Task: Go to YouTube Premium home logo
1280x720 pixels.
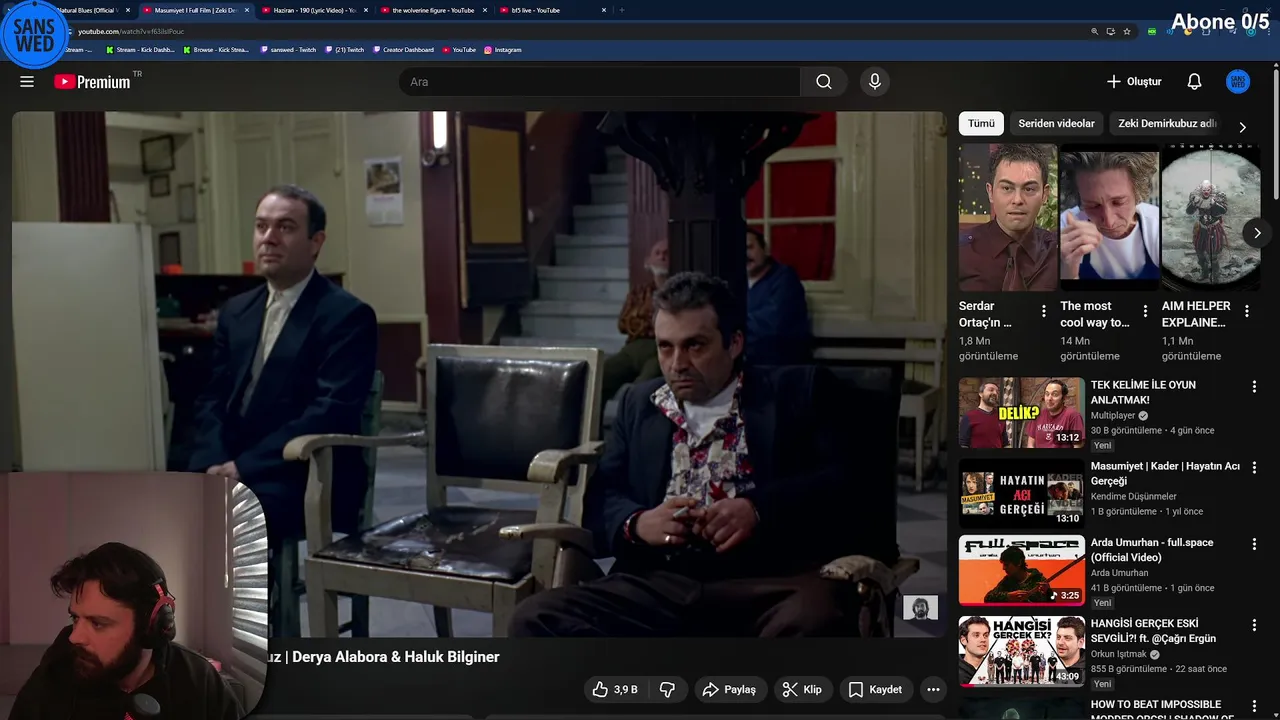Action: [x=92, y=82]
